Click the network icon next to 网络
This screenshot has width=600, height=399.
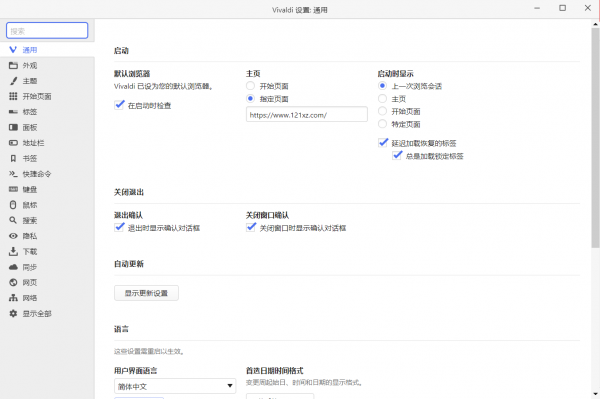pyautogui.click(x=13, y=298)
